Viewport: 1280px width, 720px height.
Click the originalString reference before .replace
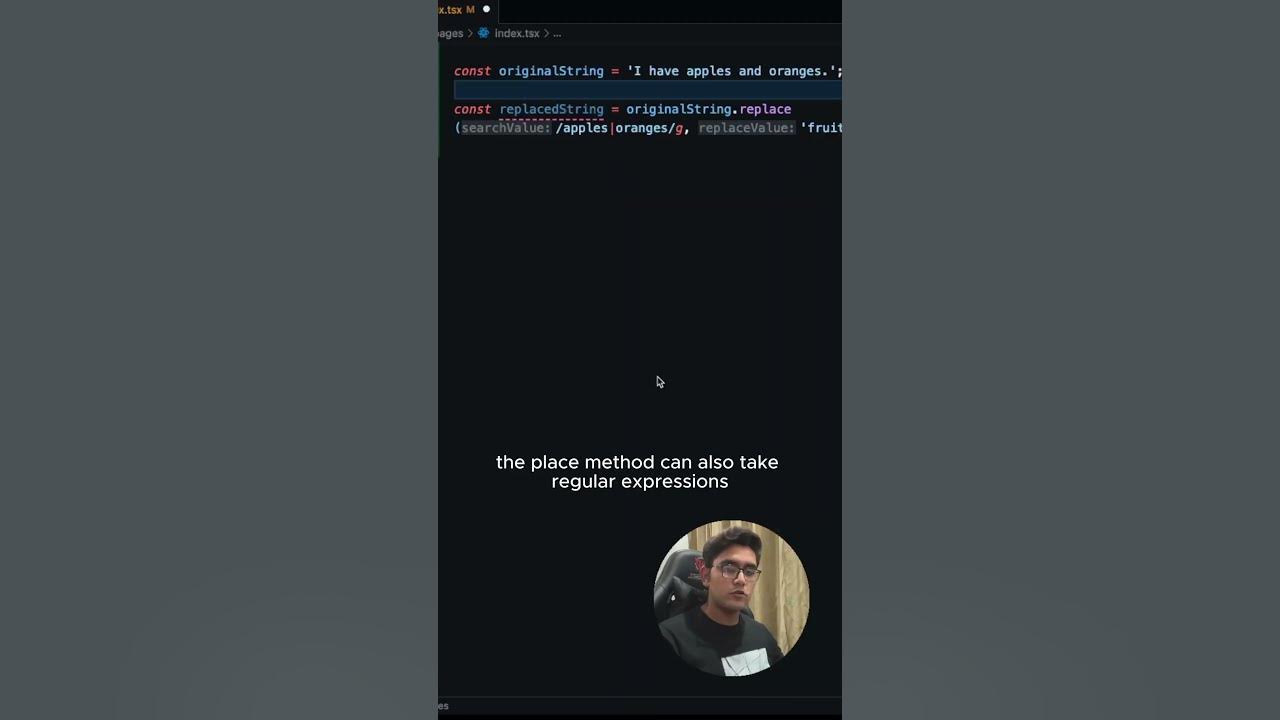679,109
